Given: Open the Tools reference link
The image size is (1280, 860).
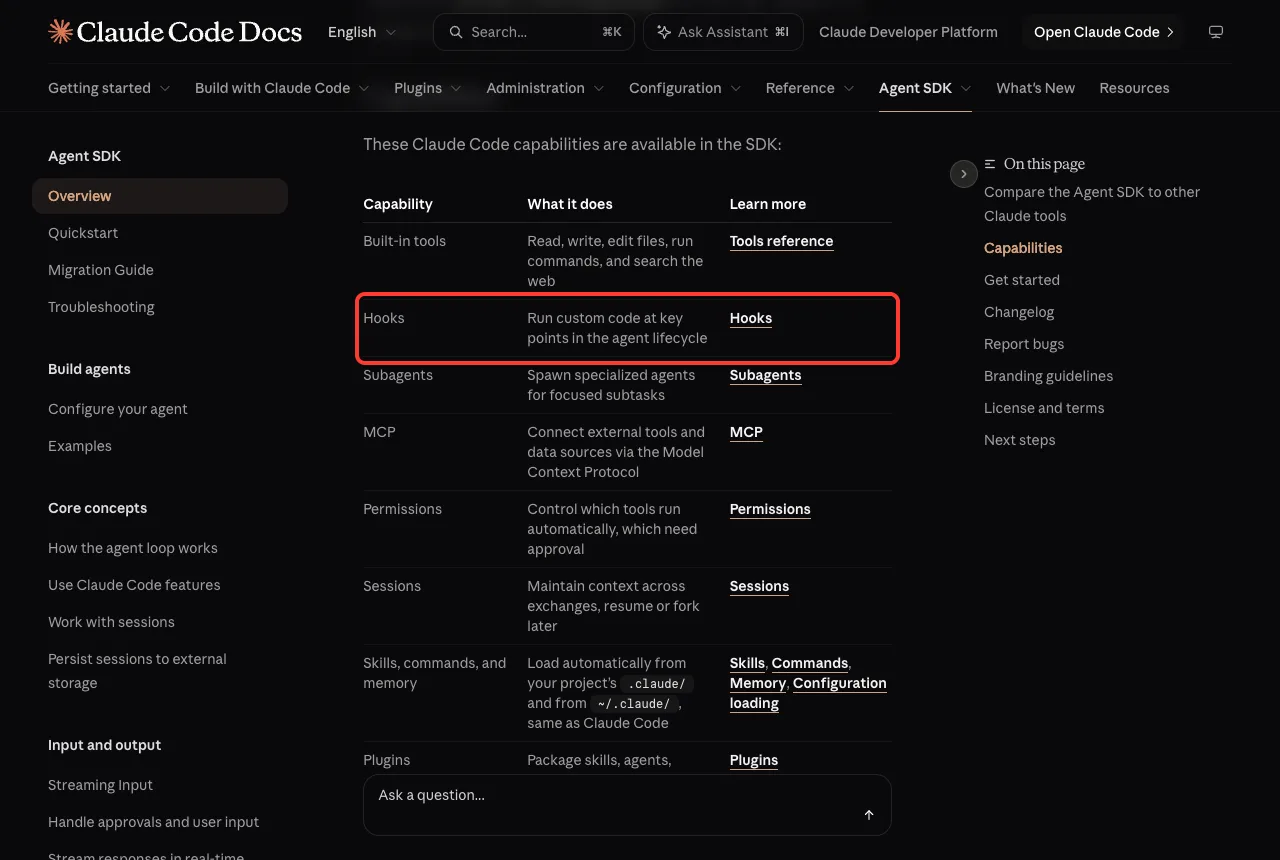Looking at the screenshot, I should (x=781, y=241).
